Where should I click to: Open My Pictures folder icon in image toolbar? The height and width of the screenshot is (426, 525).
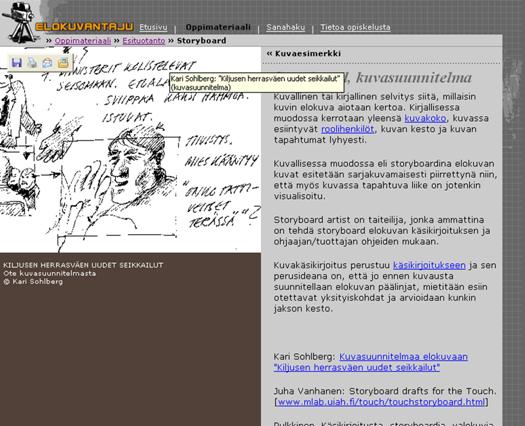coord(63,63)
